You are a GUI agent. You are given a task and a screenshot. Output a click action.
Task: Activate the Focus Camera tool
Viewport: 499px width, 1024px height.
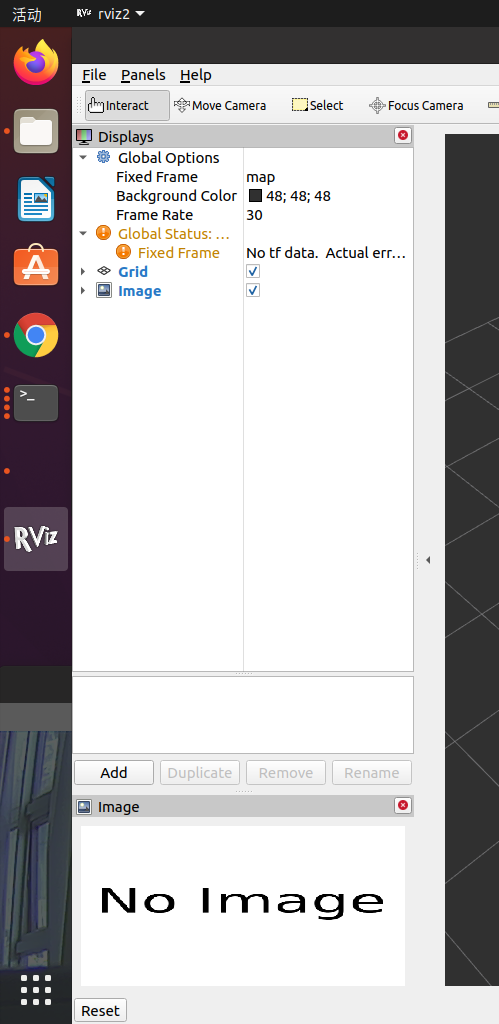coord(416,105)
